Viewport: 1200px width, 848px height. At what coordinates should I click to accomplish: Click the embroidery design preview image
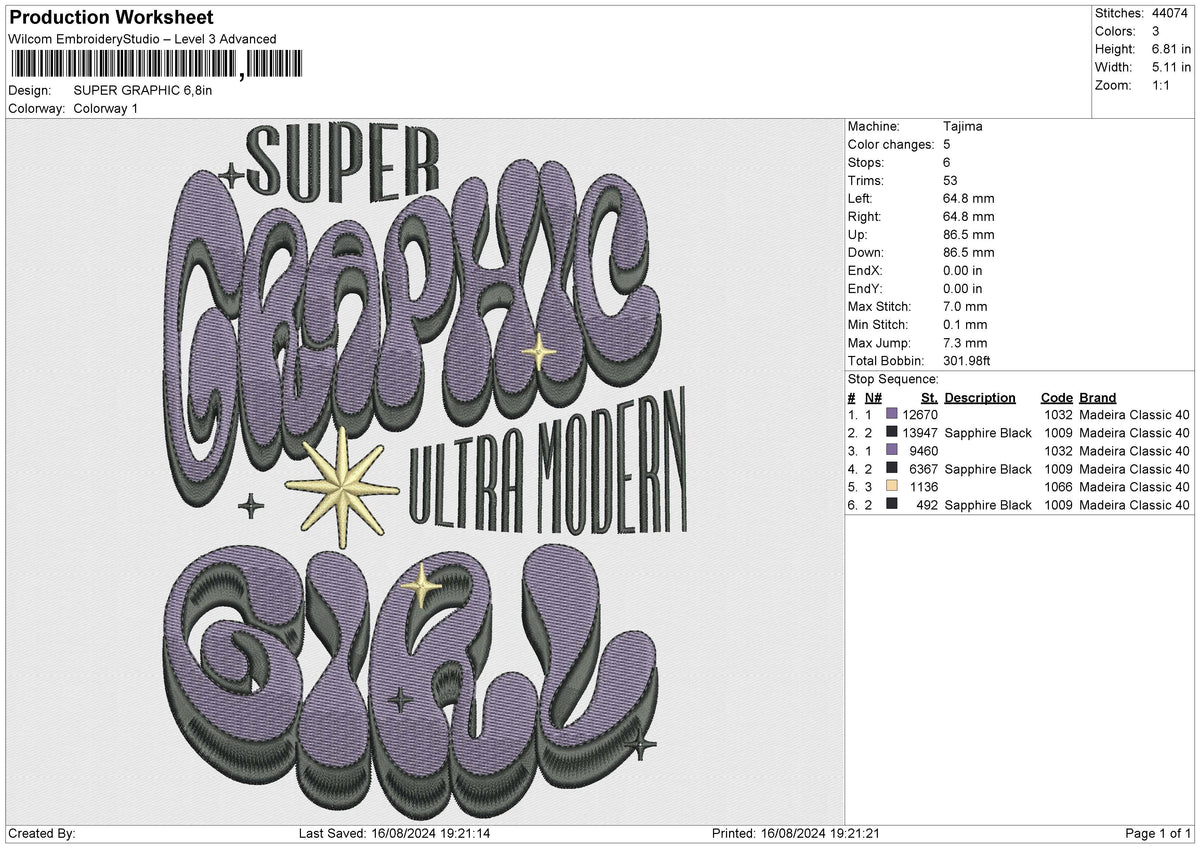click(424, 471)
